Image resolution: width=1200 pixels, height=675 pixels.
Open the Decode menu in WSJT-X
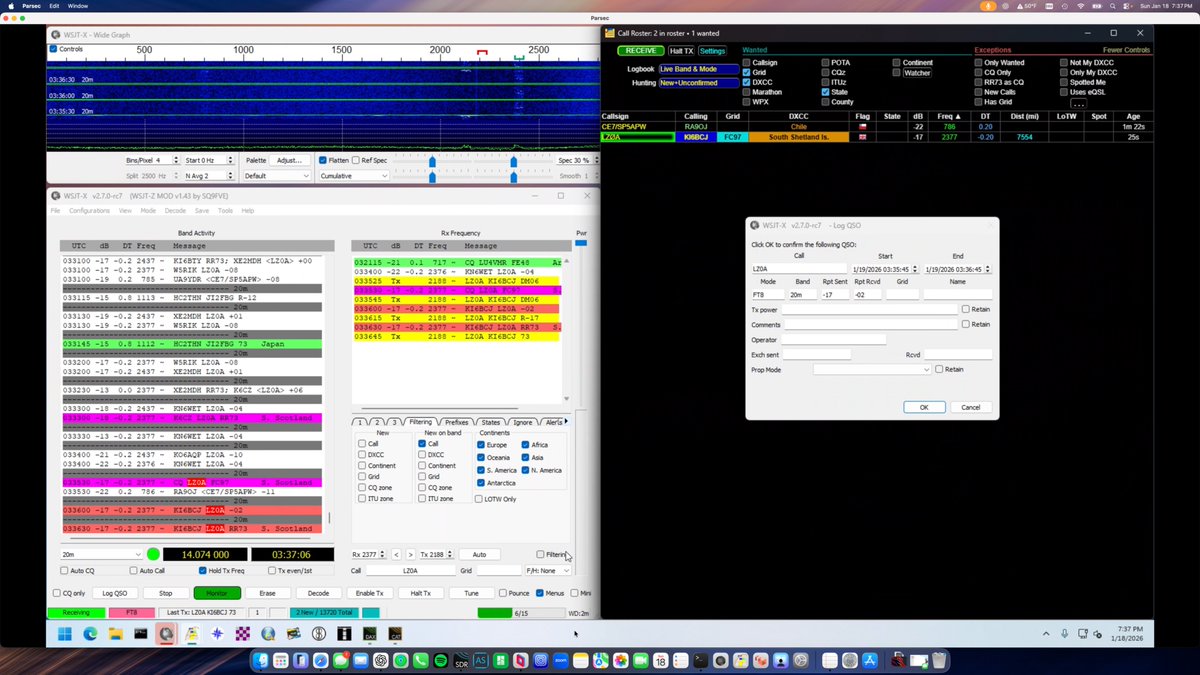coord(175,211)
